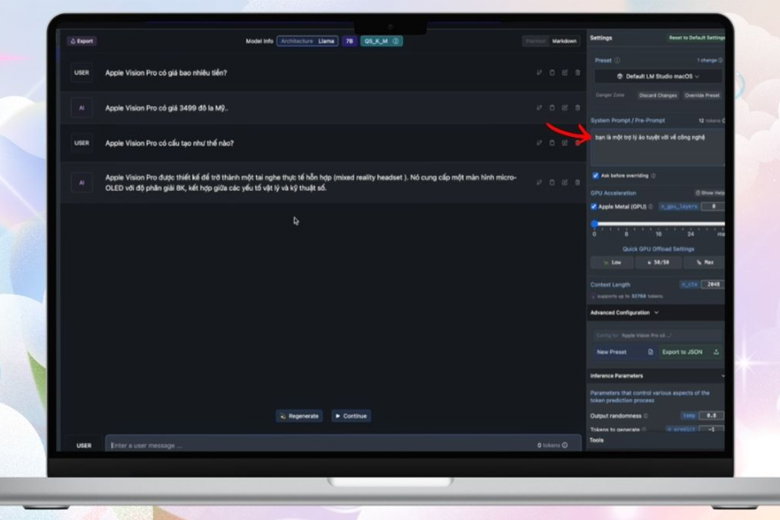Delete the AI reply about mixed reality headset
Screen dimensions: 780x520
(x=578, y=183)
